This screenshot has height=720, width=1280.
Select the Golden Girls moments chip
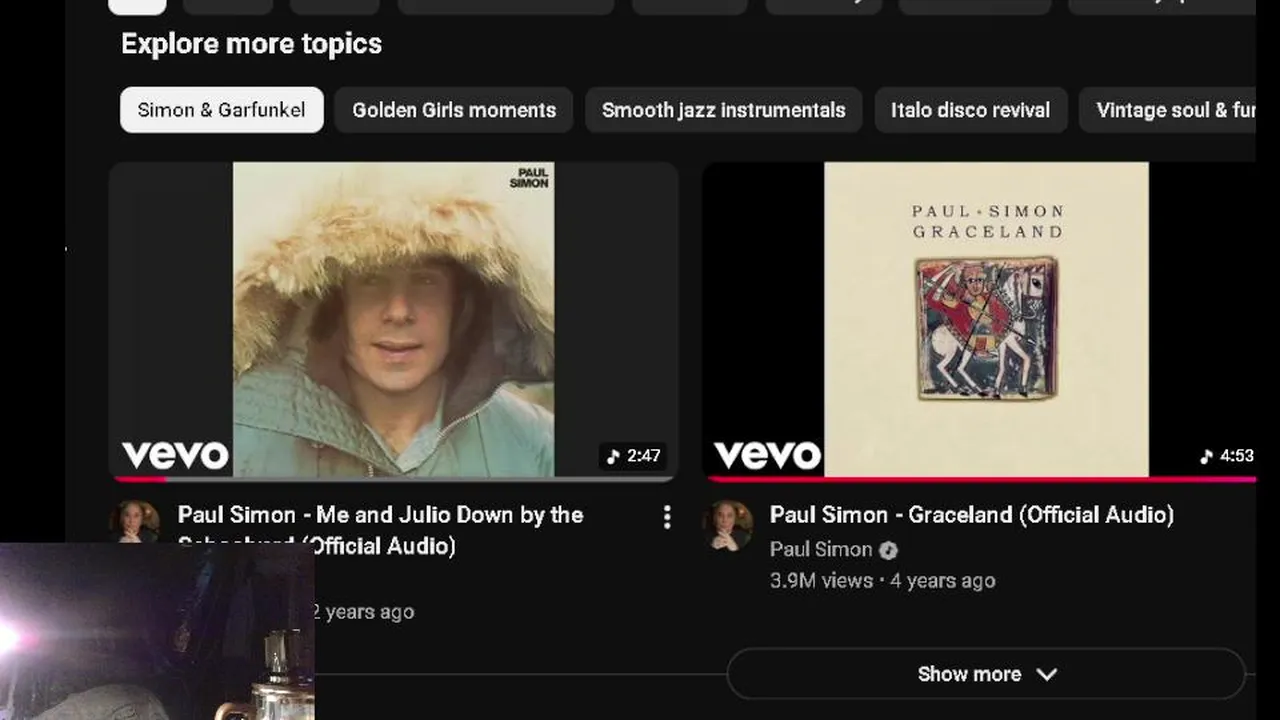click(454, 110)
